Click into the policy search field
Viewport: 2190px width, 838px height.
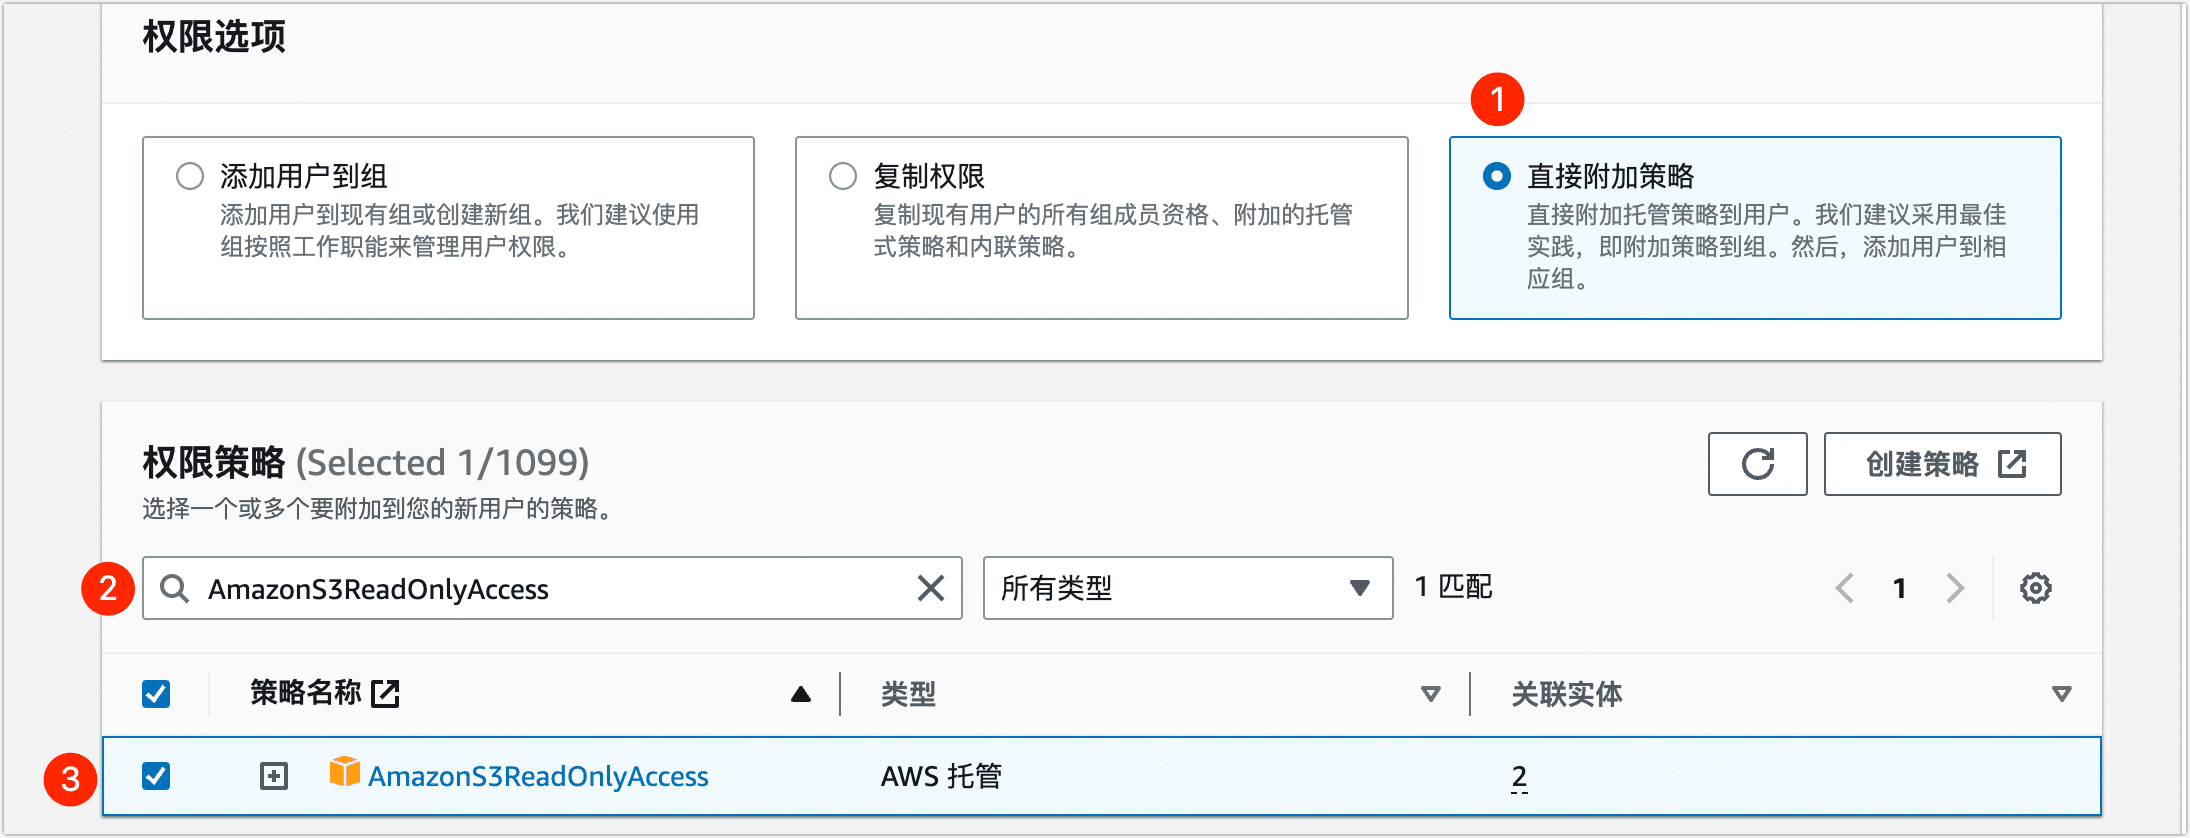click(x=550, y=588)
